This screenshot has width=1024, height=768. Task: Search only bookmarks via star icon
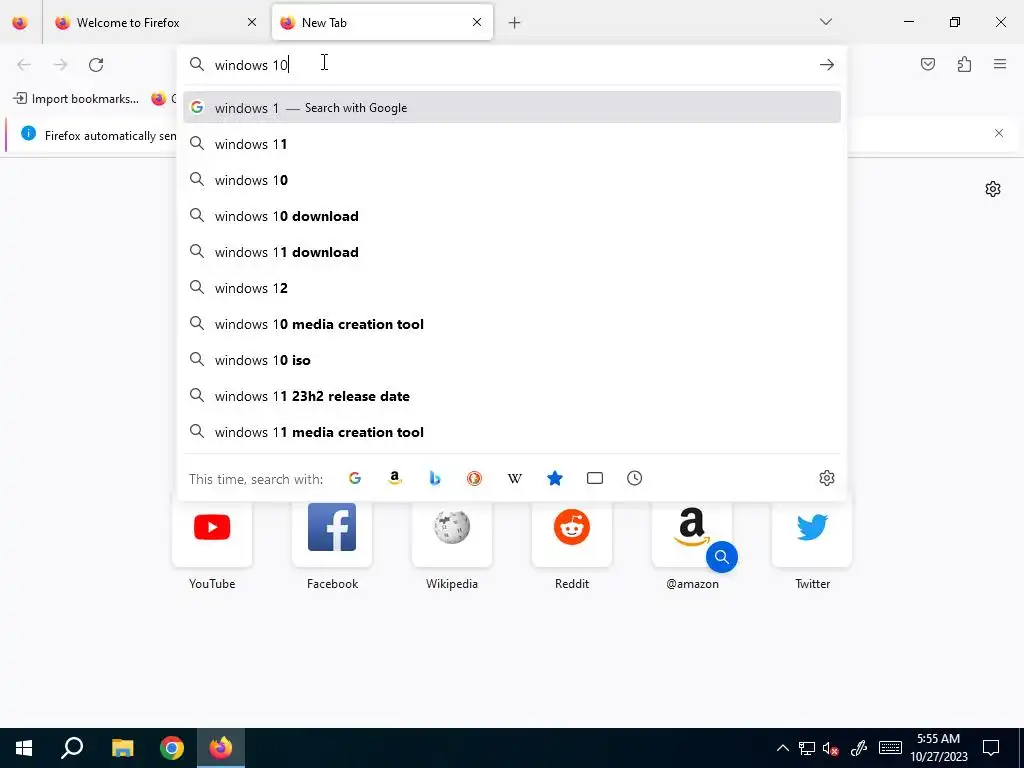pyautogui.click(x=554, y=478)
